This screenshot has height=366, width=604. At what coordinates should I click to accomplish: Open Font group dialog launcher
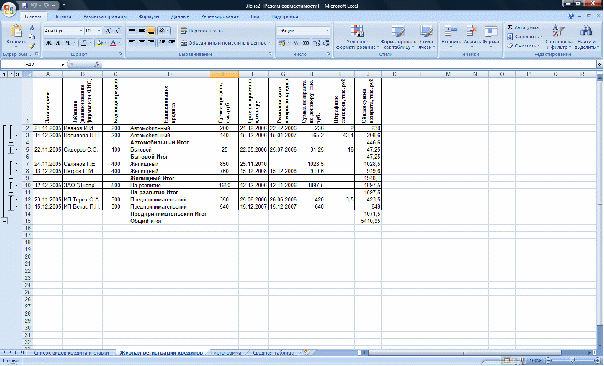tap(121, 54)
